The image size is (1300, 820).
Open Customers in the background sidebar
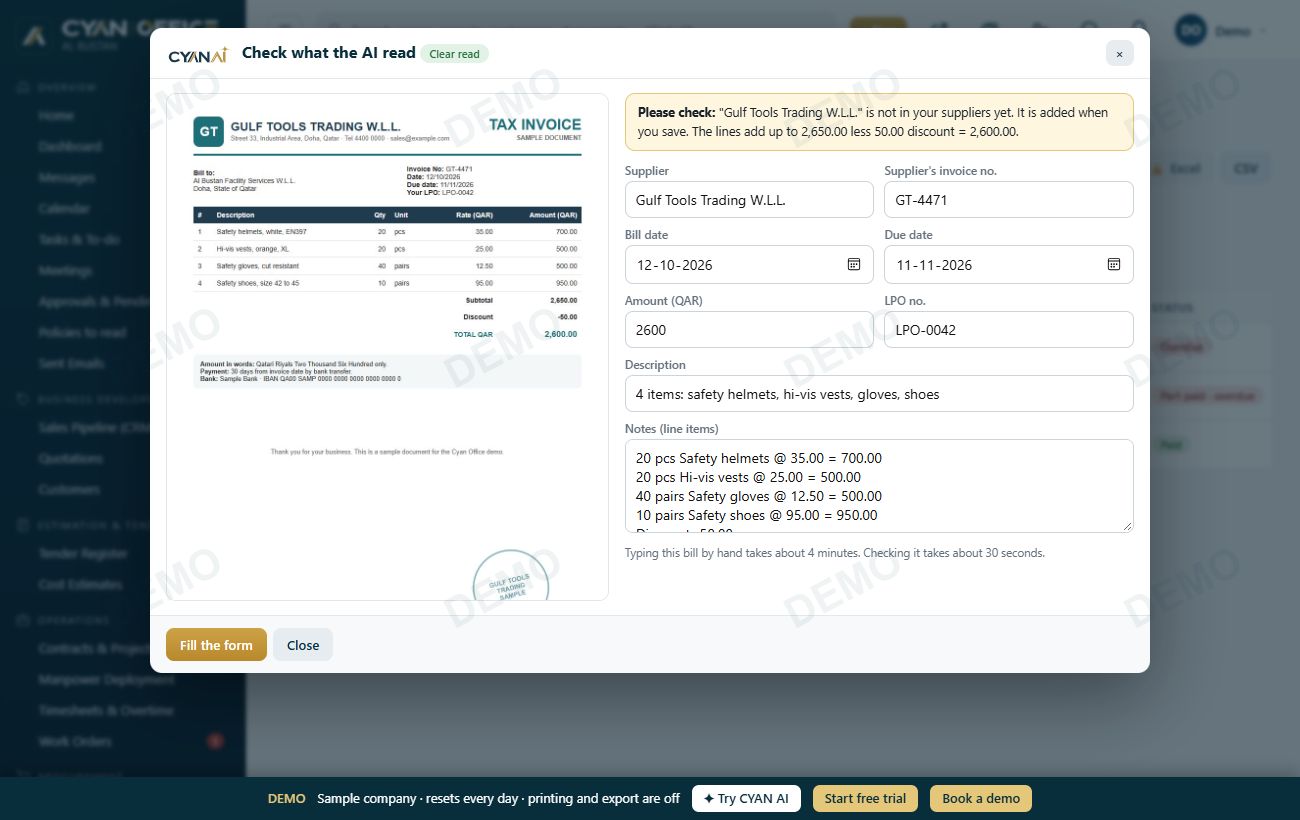(x=69, y=489)
